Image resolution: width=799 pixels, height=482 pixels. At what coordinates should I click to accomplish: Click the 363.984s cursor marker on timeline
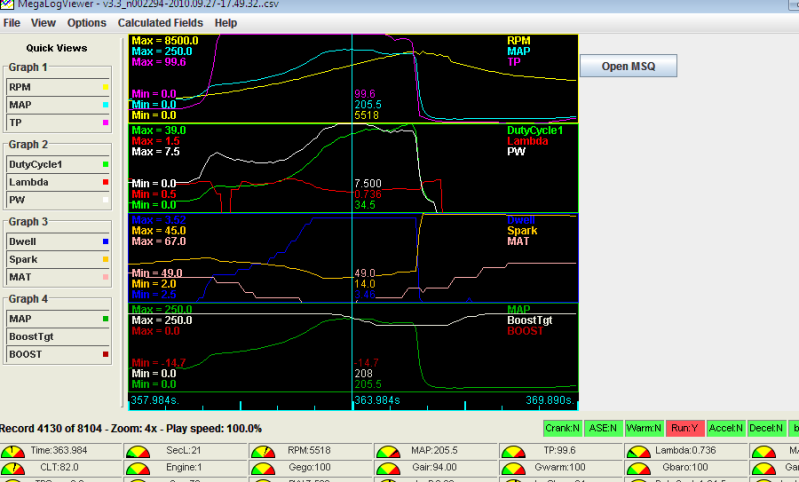click(376, 400)
